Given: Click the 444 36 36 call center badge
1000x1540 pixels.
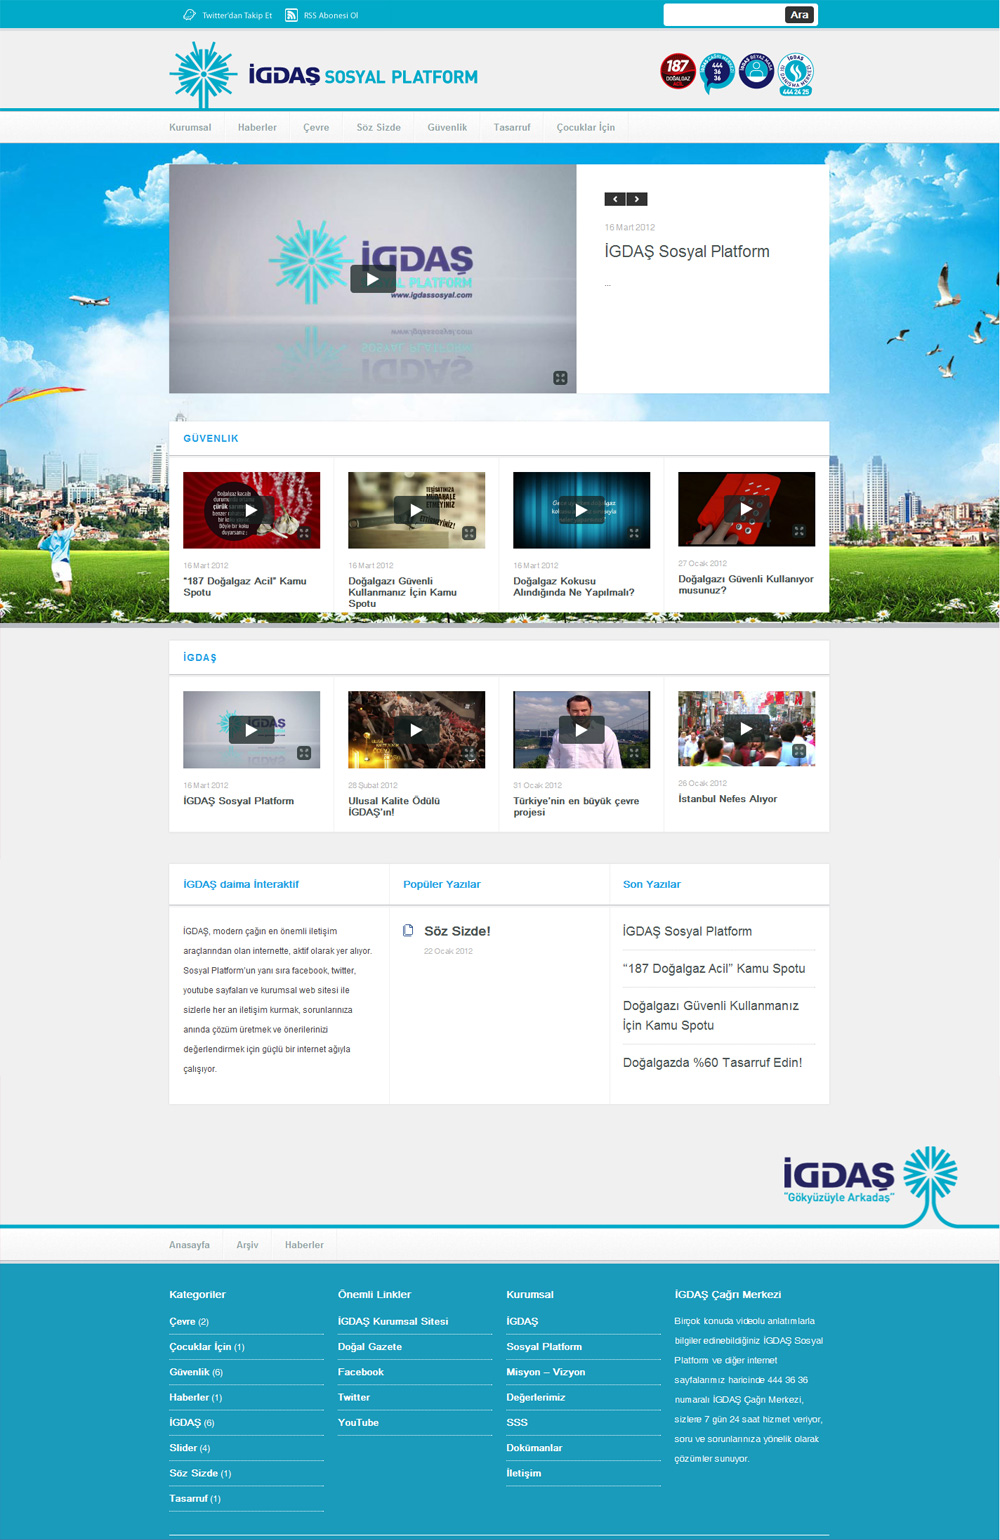Looking at the screenshot, I should tap(716, 72).
